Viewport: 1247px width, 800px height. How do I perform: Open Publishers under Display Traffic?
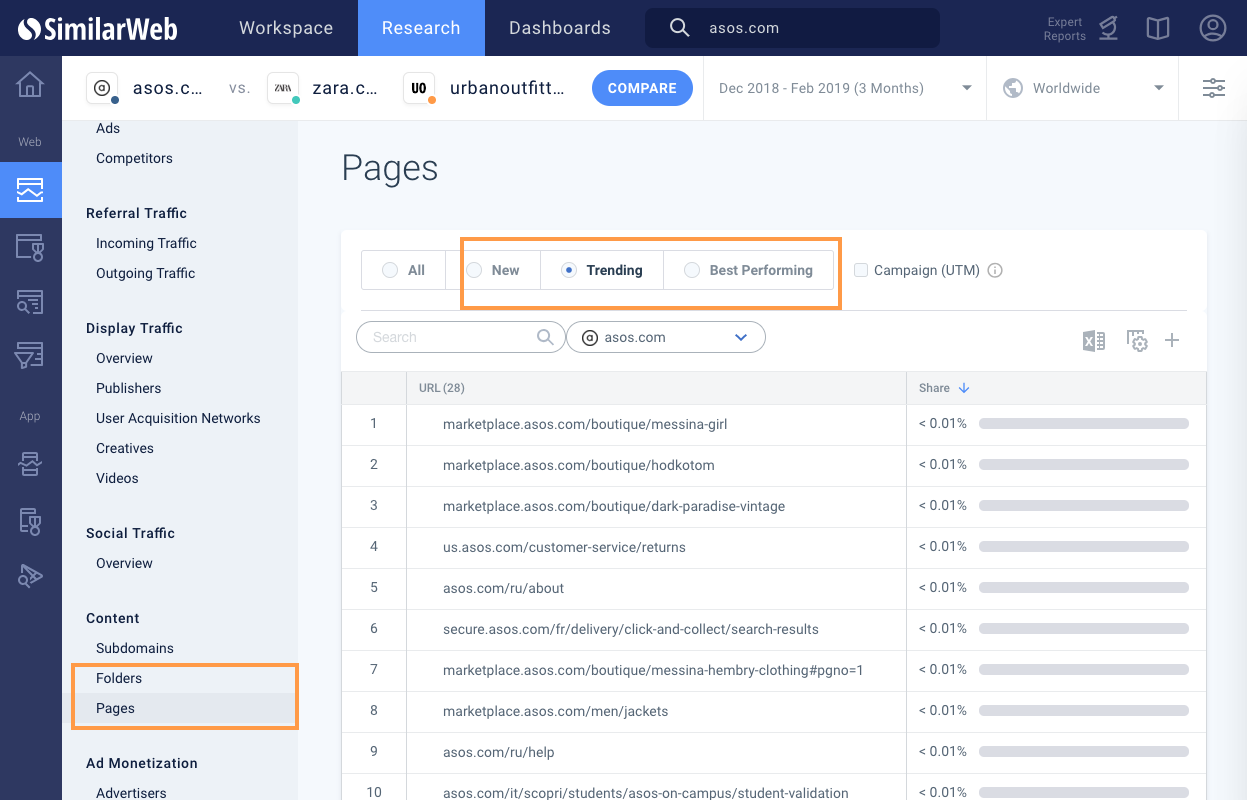point(128,388)
